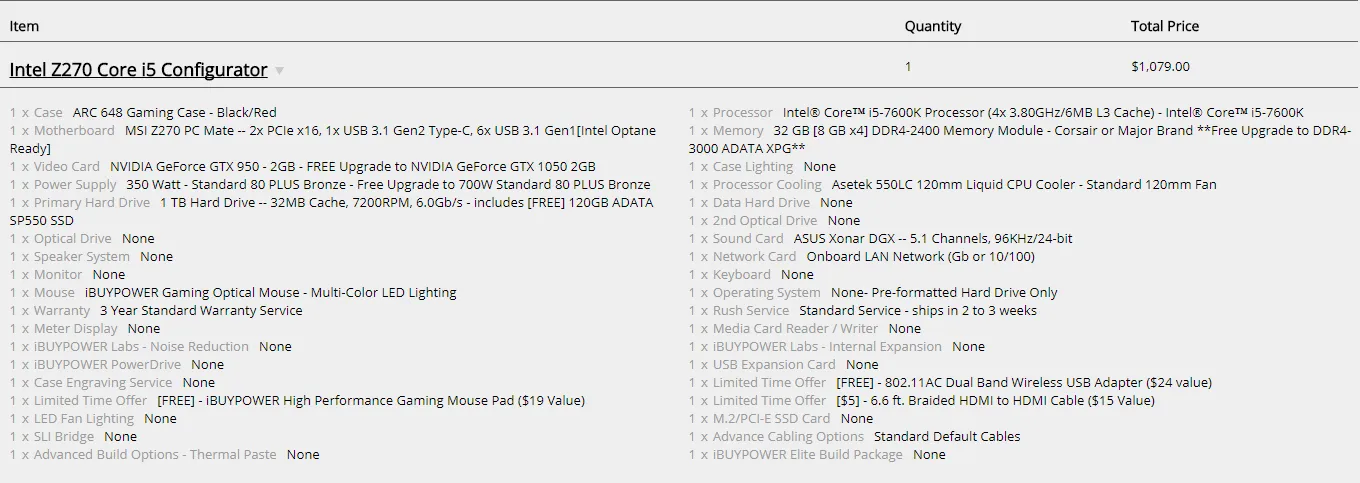This screenshot has height=483, width=1360.
Task: Click the 32 GB DDR4-2400 Memory entry
Action: (x=1060, y=131)
